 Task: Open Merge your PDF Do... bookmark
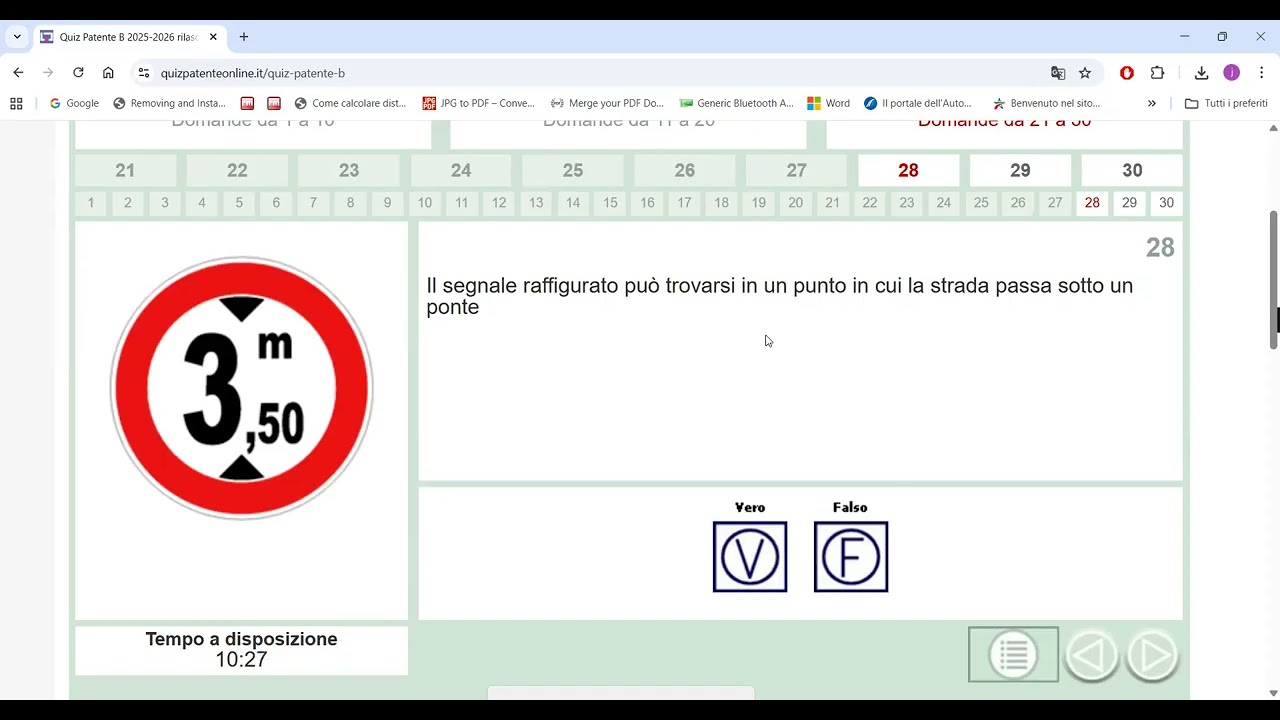(607, 103)
